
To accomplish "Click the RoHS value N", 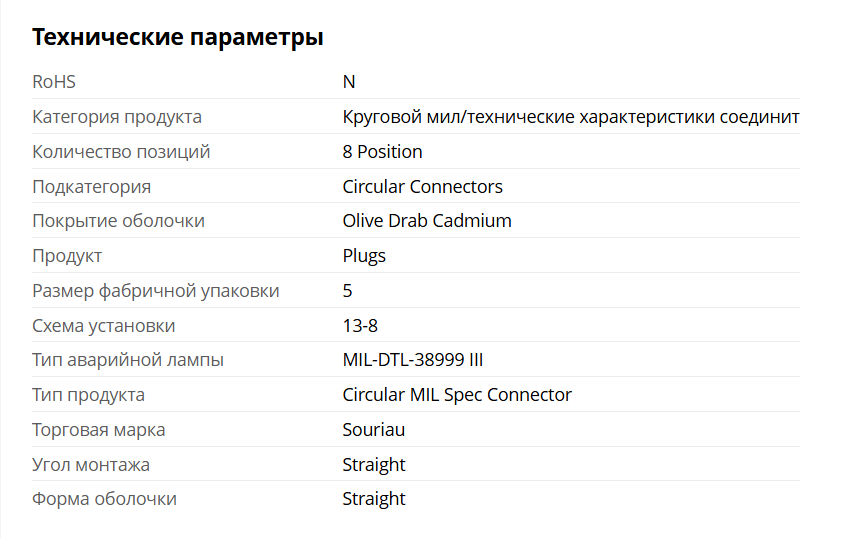I will click(349, 82).
